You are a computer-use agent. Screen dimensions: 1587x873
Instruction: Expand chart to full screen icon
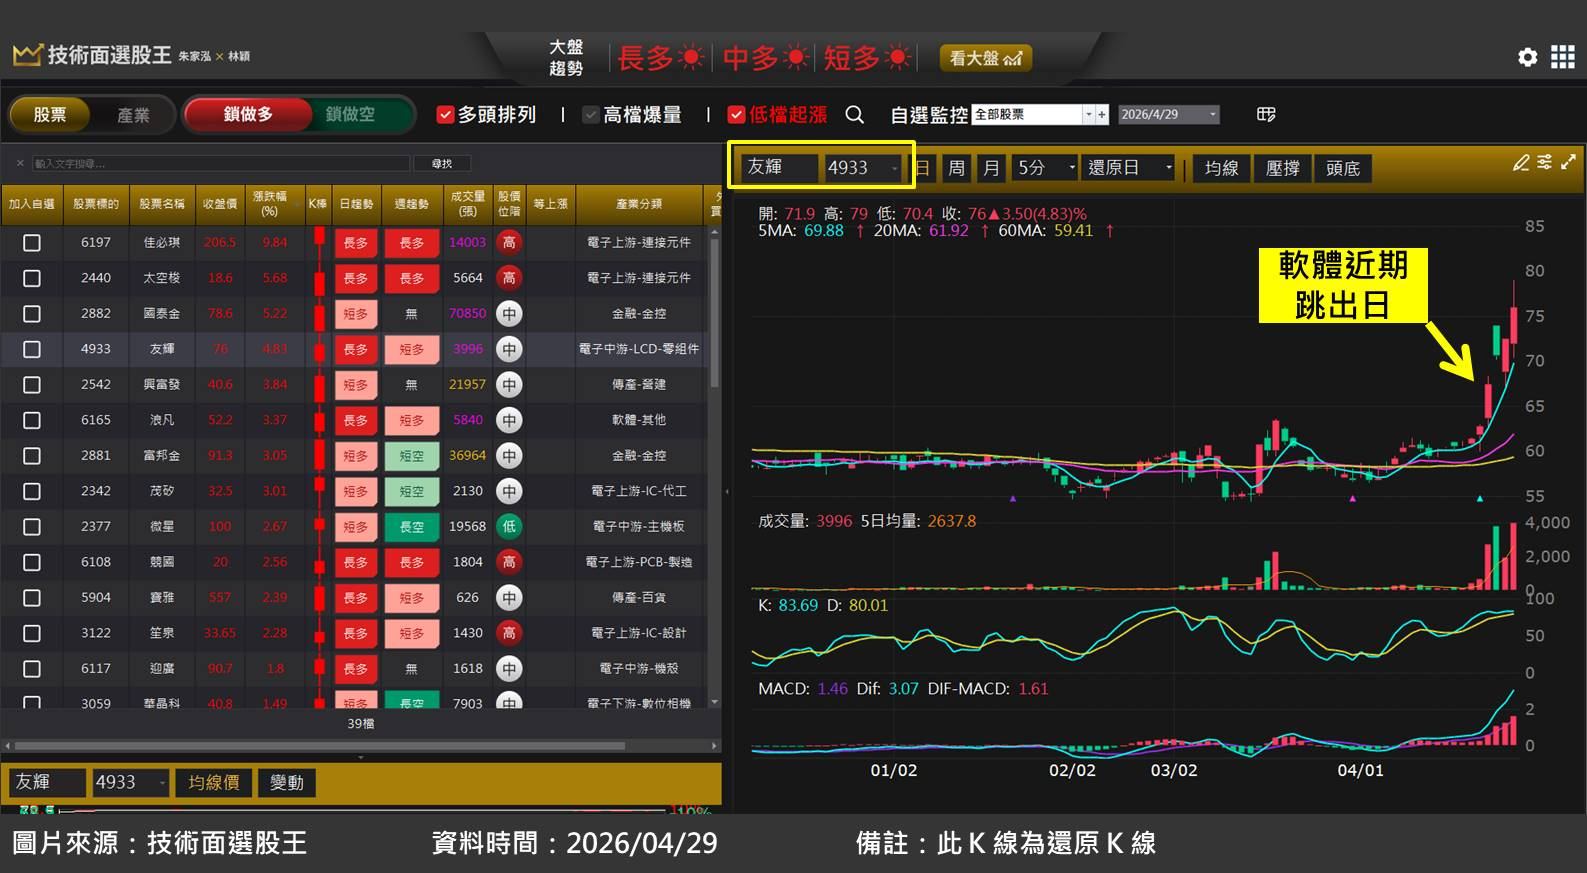click(x=1568, y=162)
